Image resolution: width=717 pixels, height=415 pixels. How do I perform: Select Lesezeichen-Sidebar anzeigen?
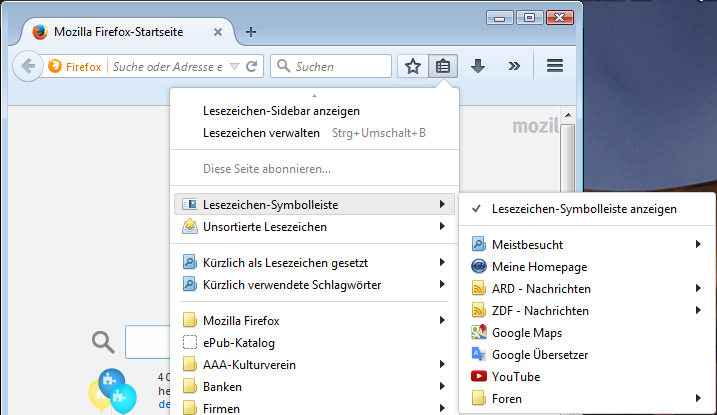click(281, 111)
